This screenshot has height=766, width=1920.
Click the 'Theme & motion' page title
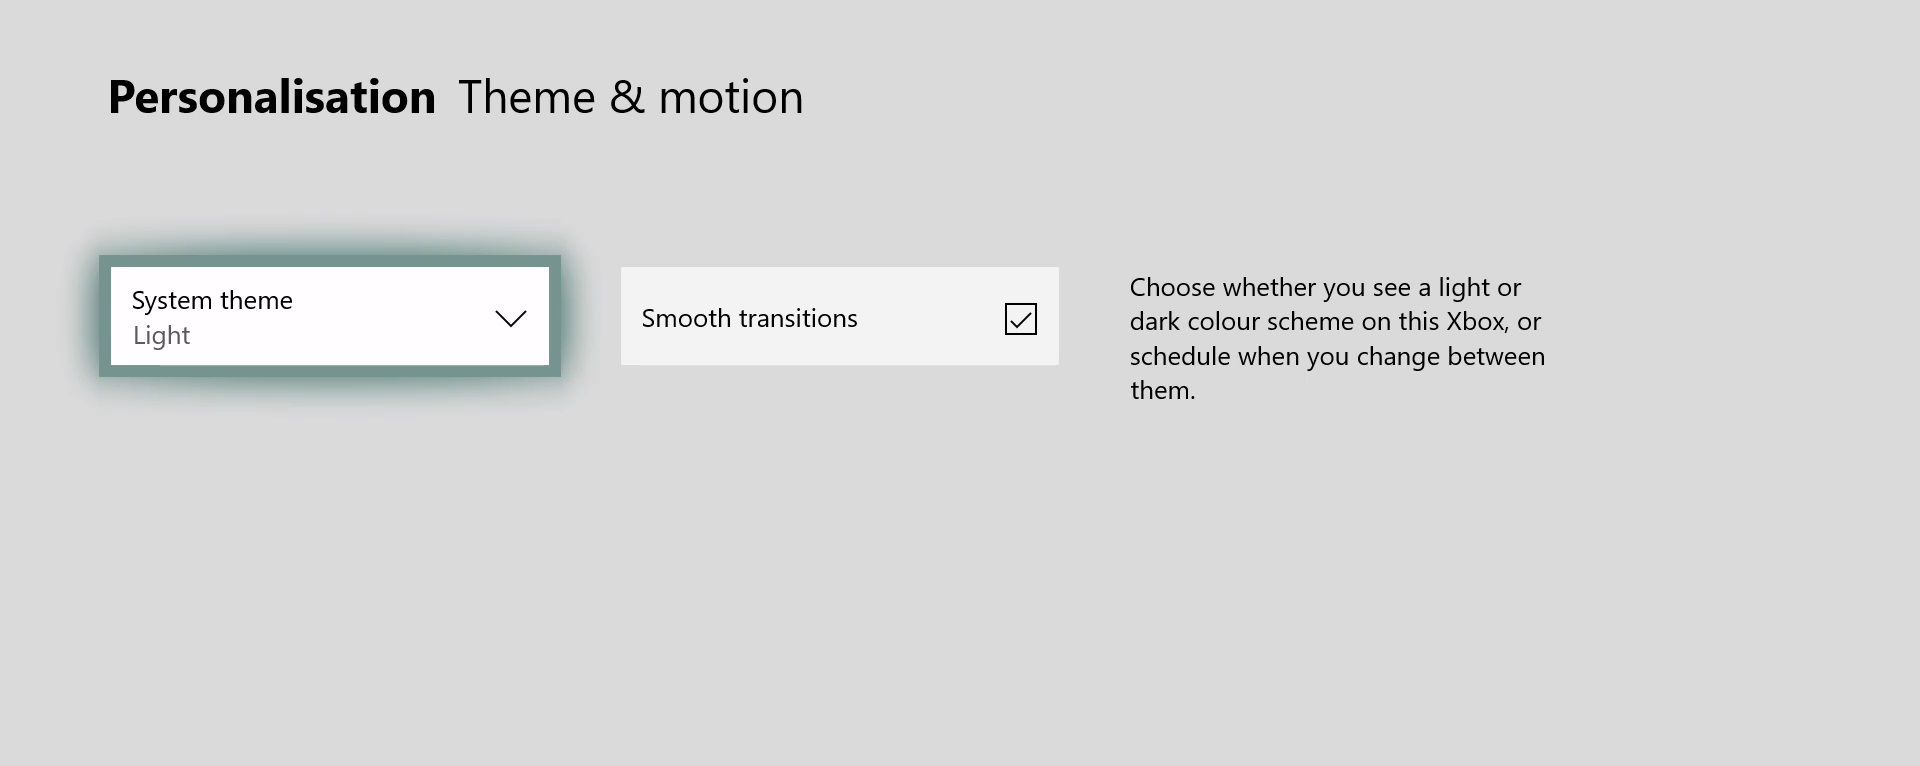pyautogui.click(x=631, y=97)
